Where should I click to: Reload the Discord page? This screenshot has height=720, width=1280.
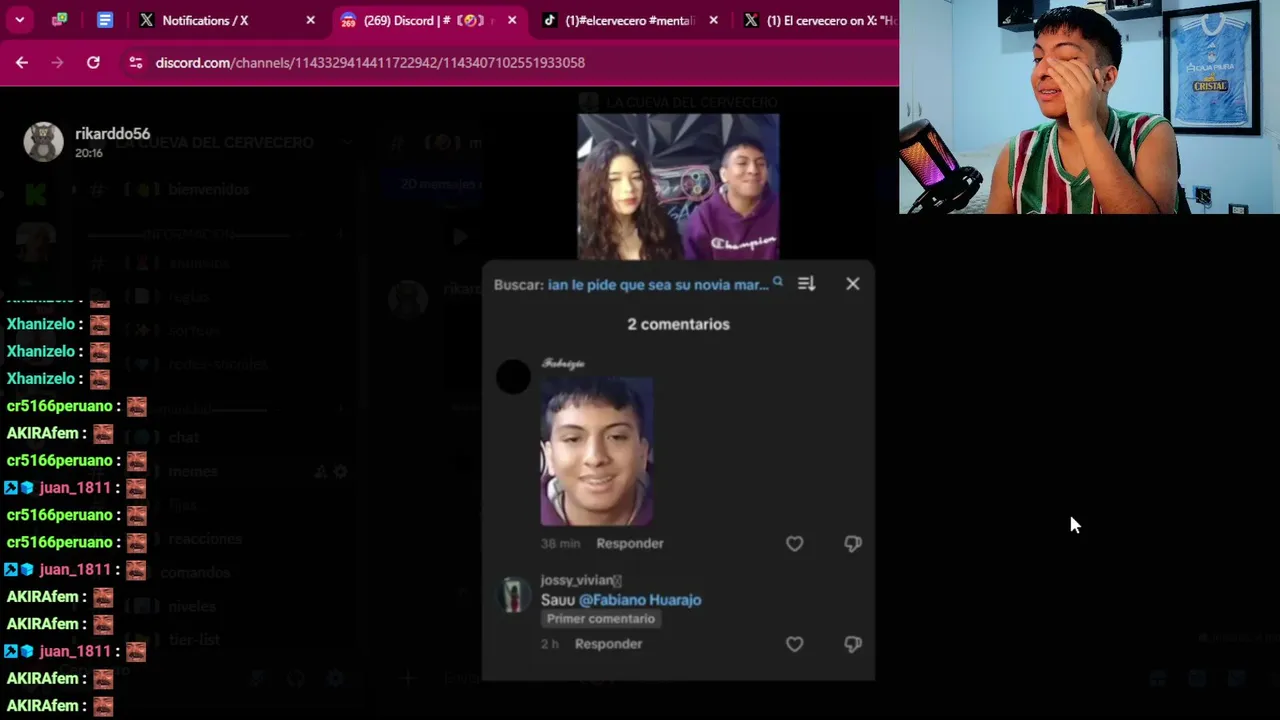(x=93, y=62)
